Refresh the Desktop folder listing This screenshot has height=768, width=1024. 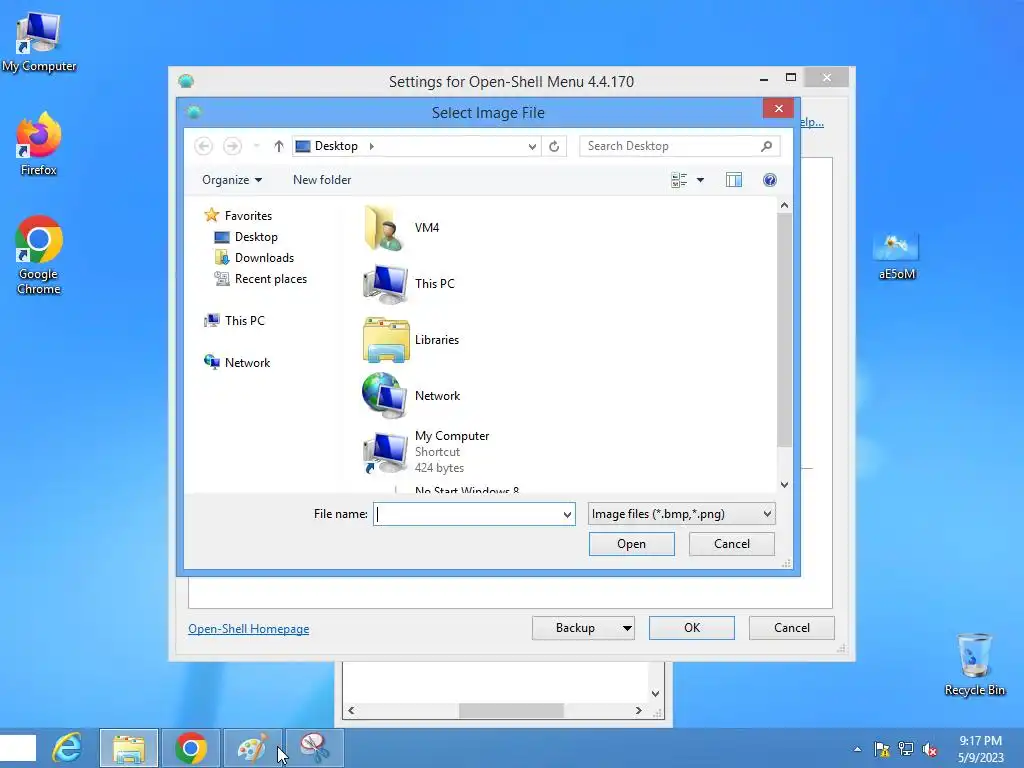point(554,146)
